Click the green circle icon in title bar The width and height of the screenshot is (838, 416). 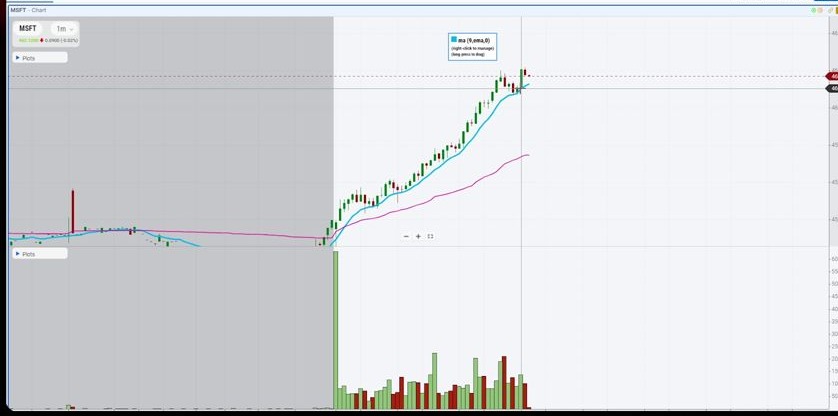pos(814,10)
